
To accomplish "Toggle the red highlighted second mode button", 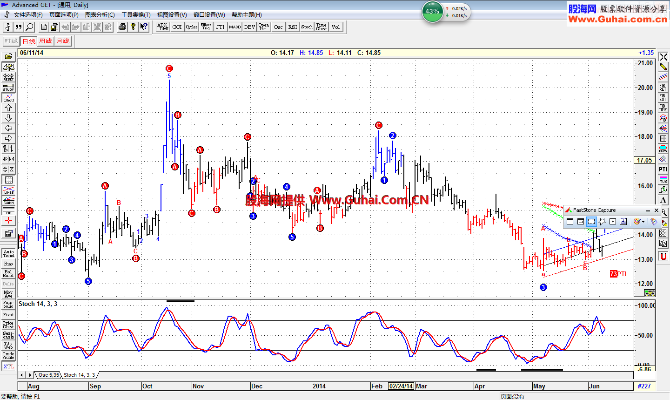I will coord(28,41).
